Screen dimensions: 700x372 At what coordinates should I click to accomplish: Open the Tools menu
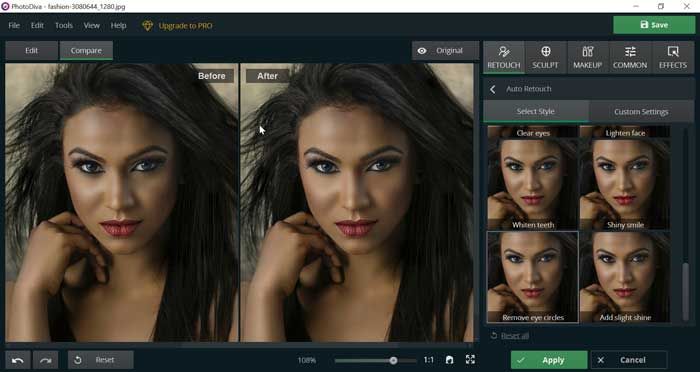(x=64, y=25)
